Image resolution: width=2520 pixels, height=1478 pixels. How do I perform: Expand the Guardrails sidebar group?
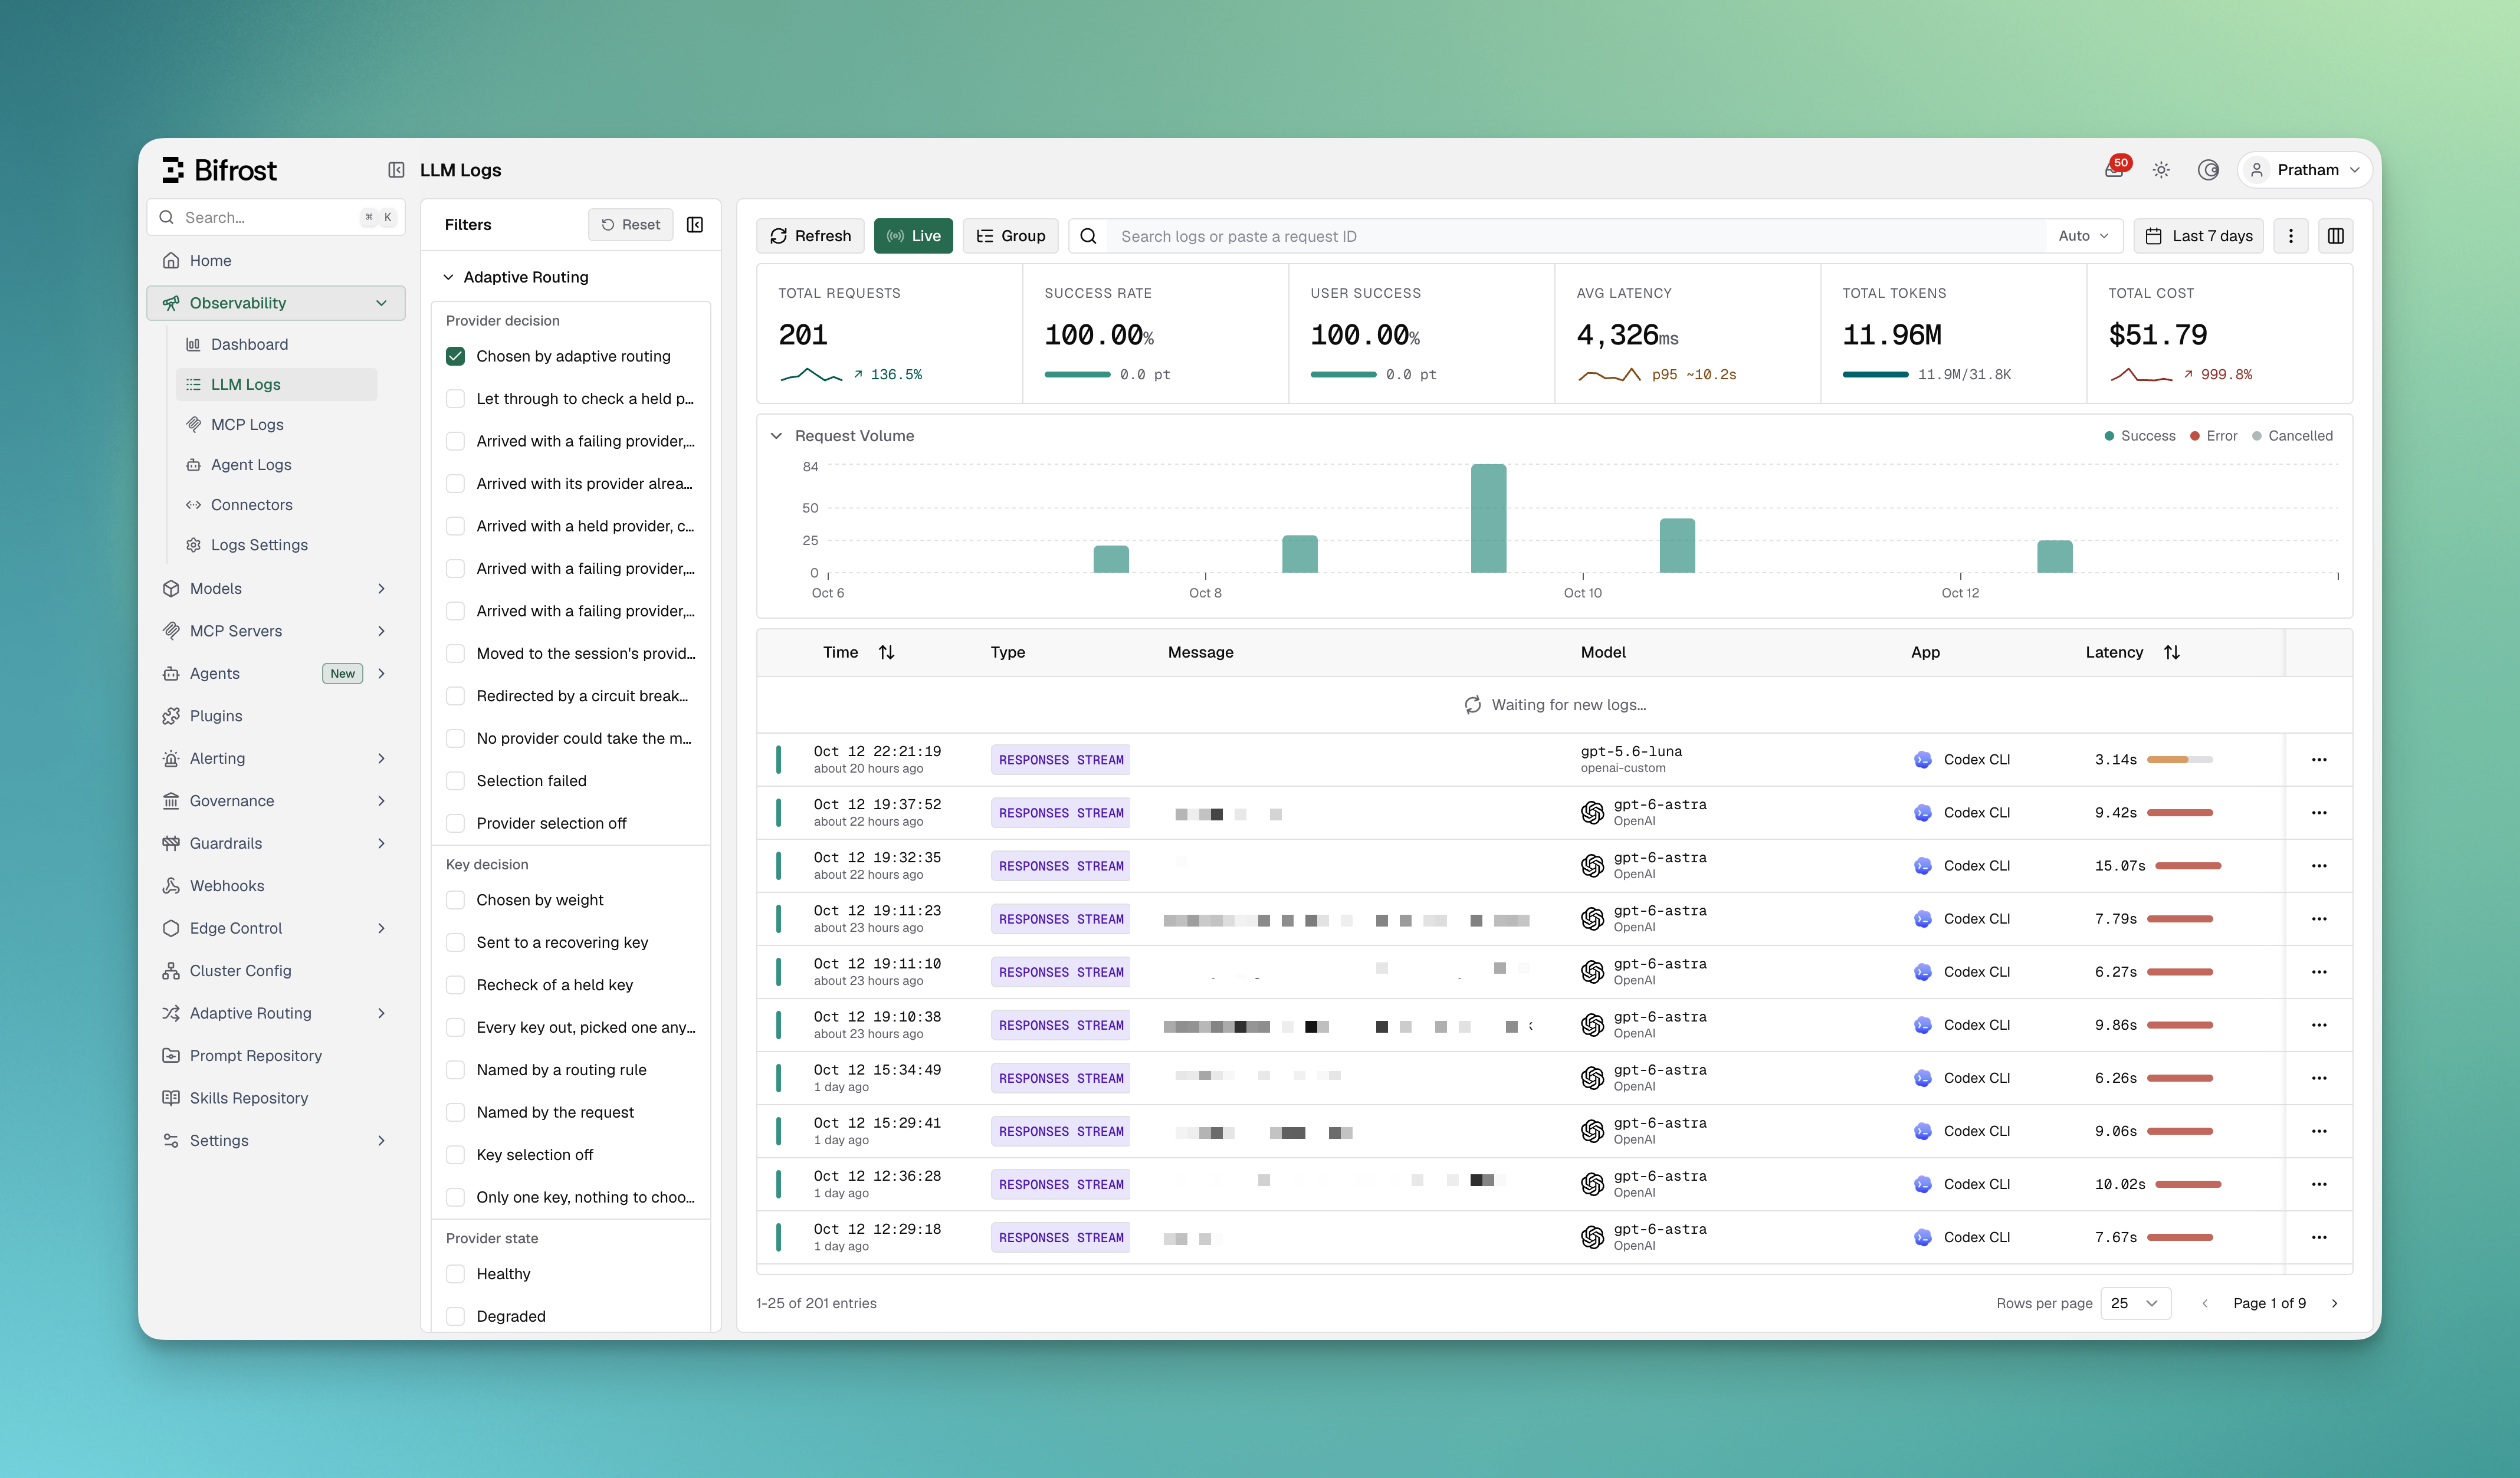[381, 844]
